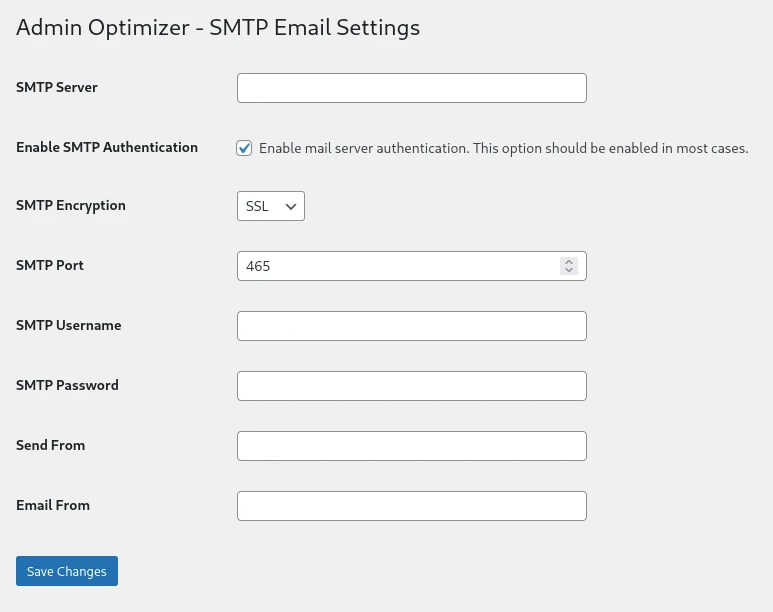Screen dimensions: 773x612
Task: Click the 'SMTP Encryption' field label
Action: pos(71,205)
